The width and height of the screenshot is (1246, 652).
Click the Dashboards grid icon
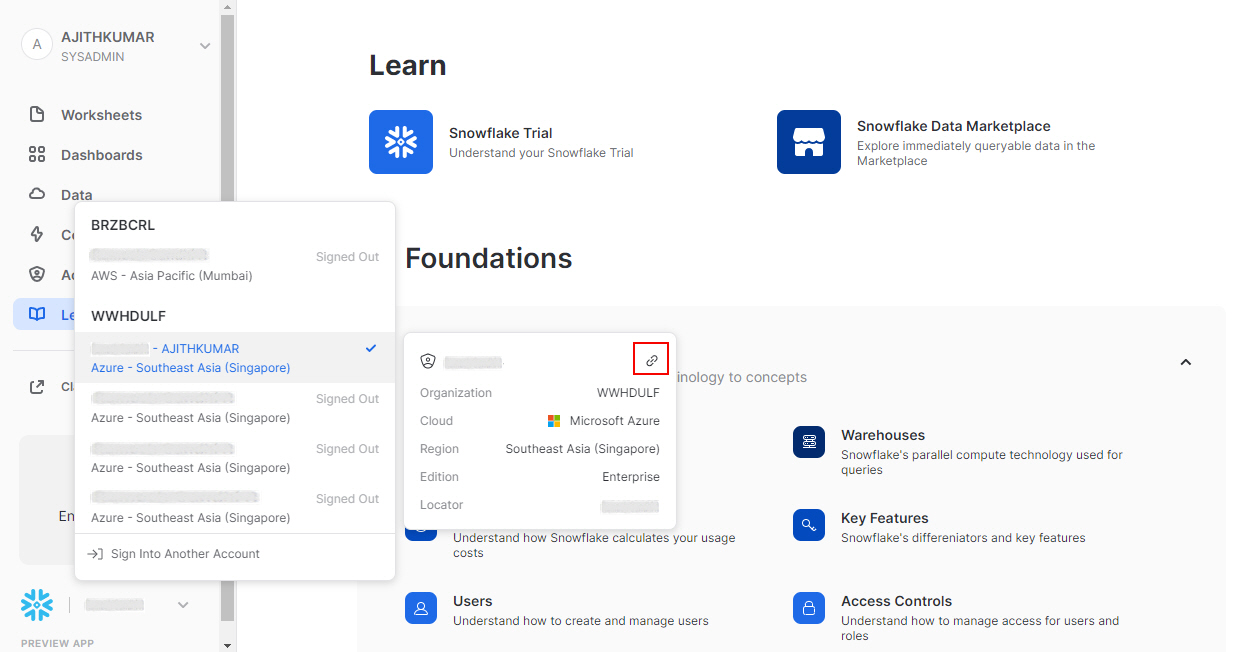click(37, 154)
